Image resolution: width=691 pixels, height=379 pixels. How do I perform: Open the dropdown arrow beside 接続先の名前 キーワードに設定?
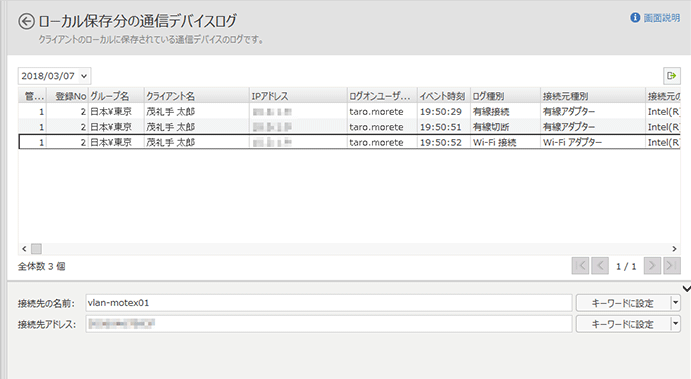click(675, 303)
